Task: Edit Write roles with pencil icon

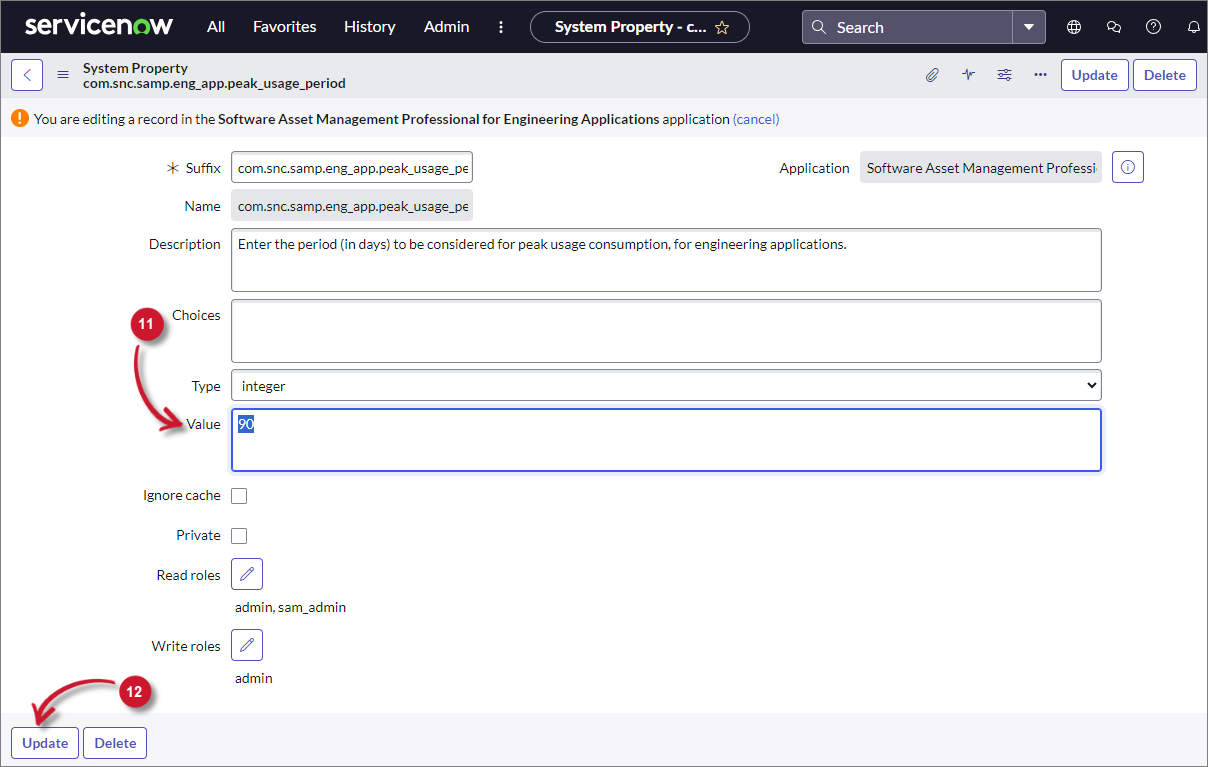Action: (247, 645)
